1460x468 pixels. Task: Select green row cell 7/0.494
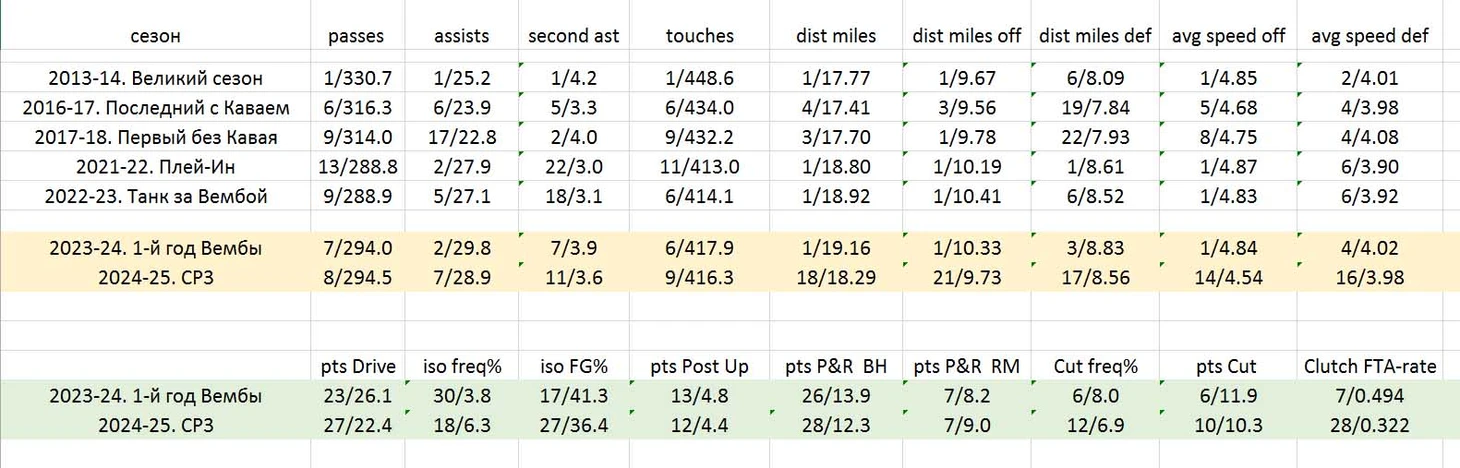tap(1370, 396)
